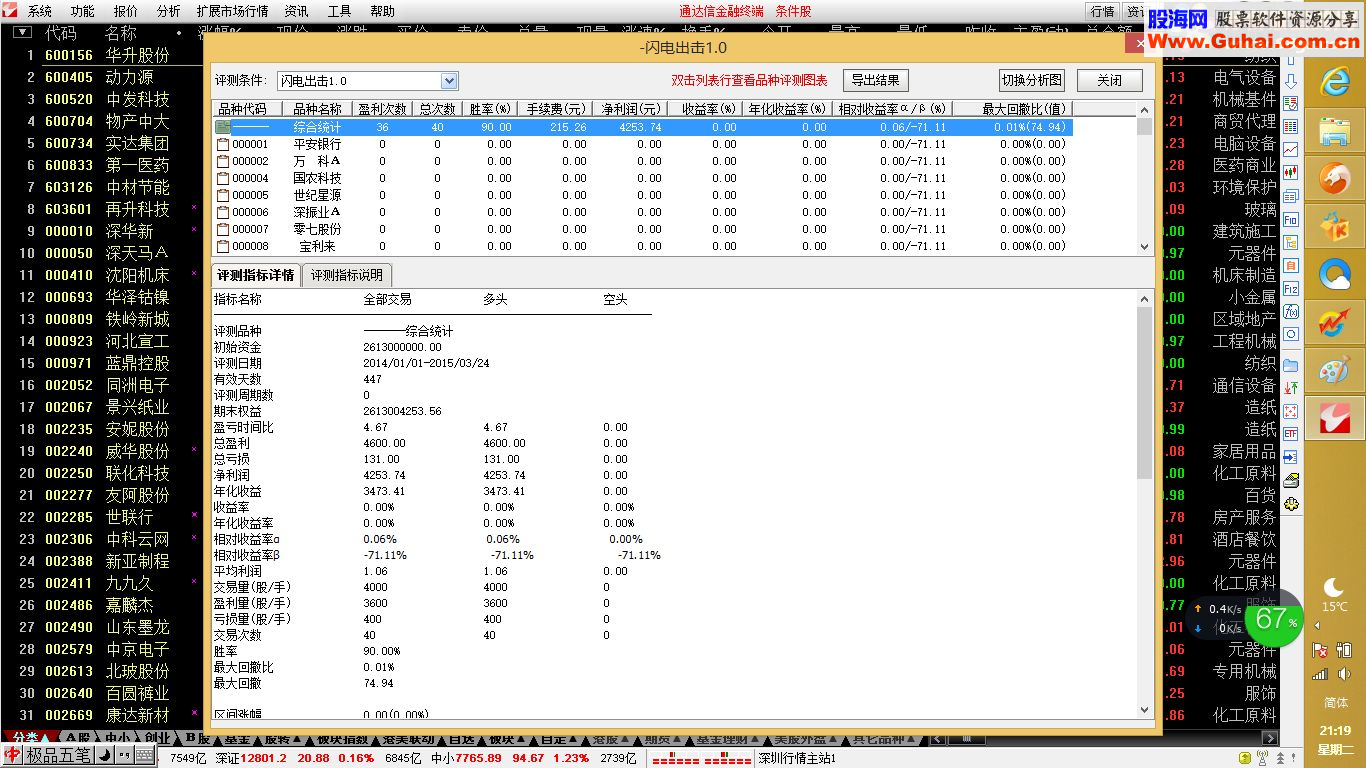
Task: Click the 切换分析图 button
Action: [x=1032, y=81]
